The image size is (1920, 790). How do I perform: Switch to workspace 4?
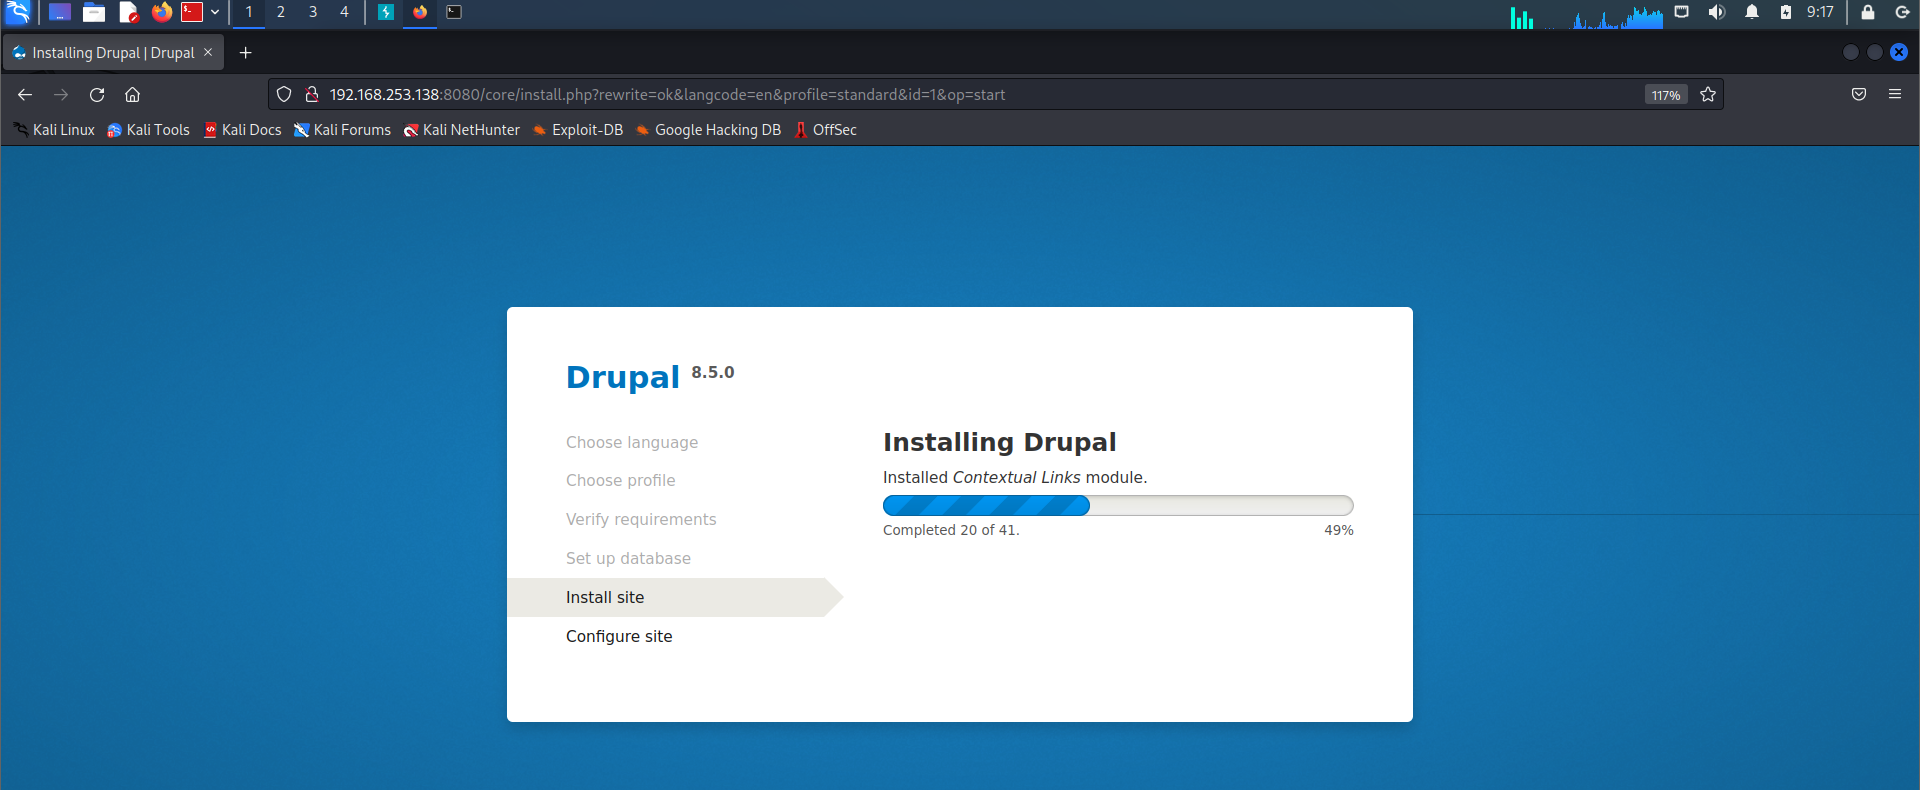pos(344,12)
